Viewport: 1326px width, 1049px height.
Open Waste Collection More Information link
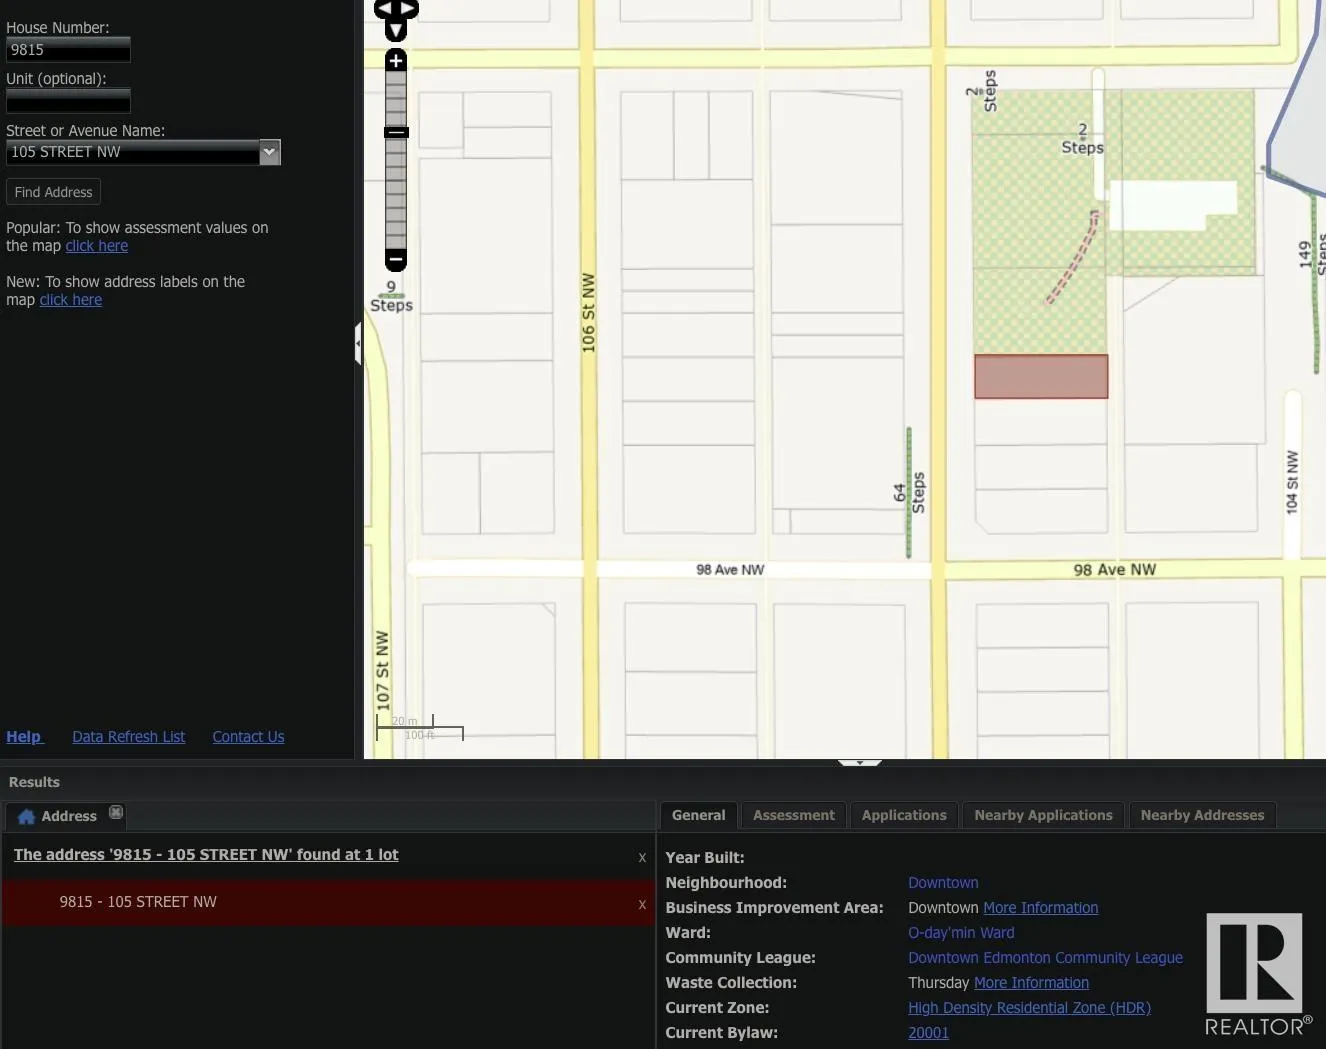[1031, 983]
